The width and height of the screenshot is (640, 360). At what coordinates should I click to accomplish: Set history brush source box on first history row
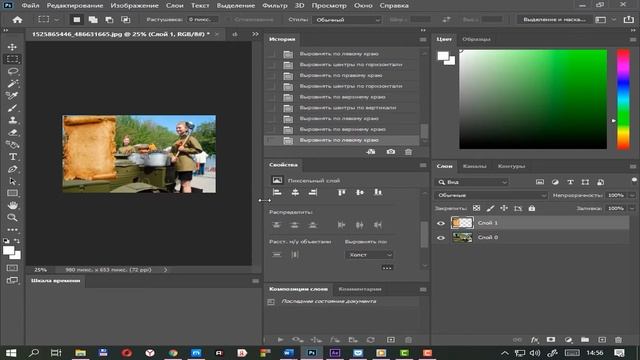pyautogui.click(x=271, y=54)
